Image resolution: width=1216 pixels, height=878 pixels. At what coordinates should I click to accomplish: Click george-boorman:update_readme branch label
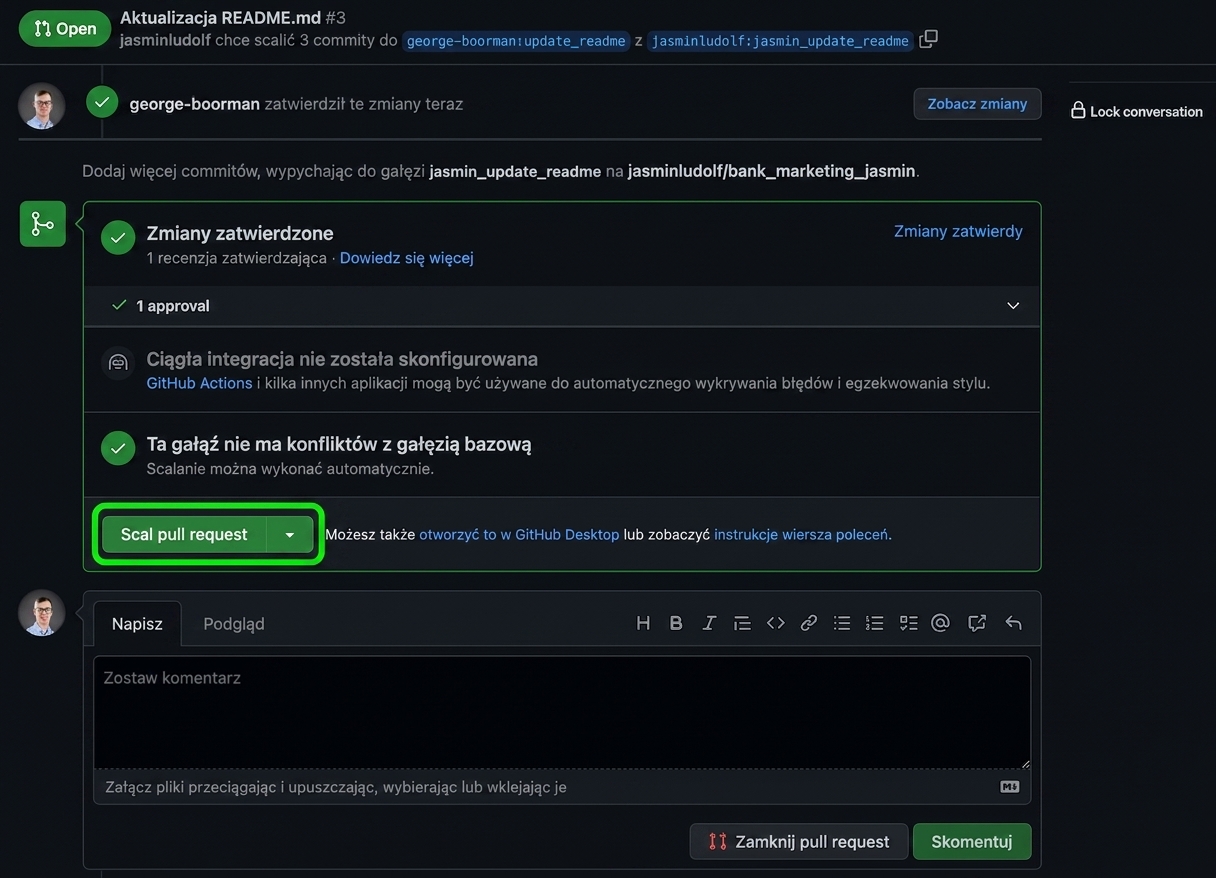(x=516, y=41)
